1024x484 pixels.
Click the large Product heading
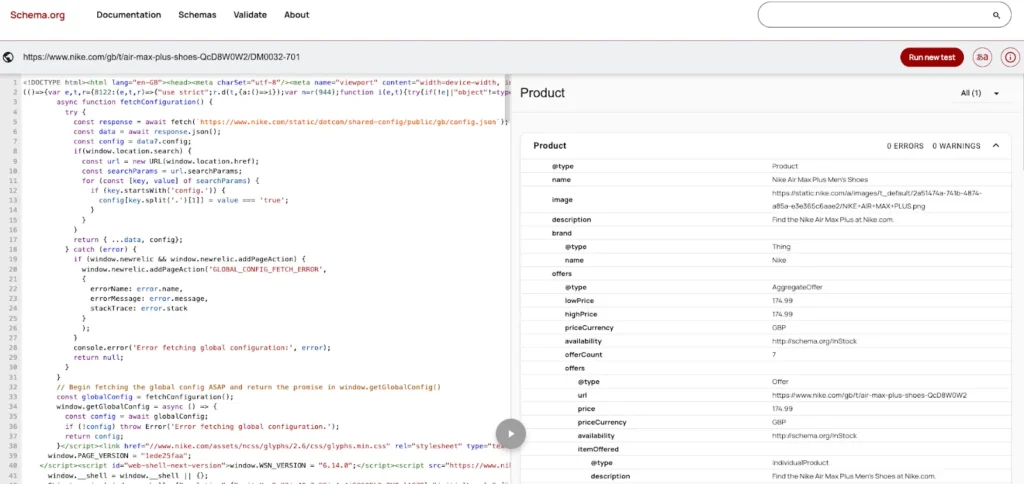(542, 93)
